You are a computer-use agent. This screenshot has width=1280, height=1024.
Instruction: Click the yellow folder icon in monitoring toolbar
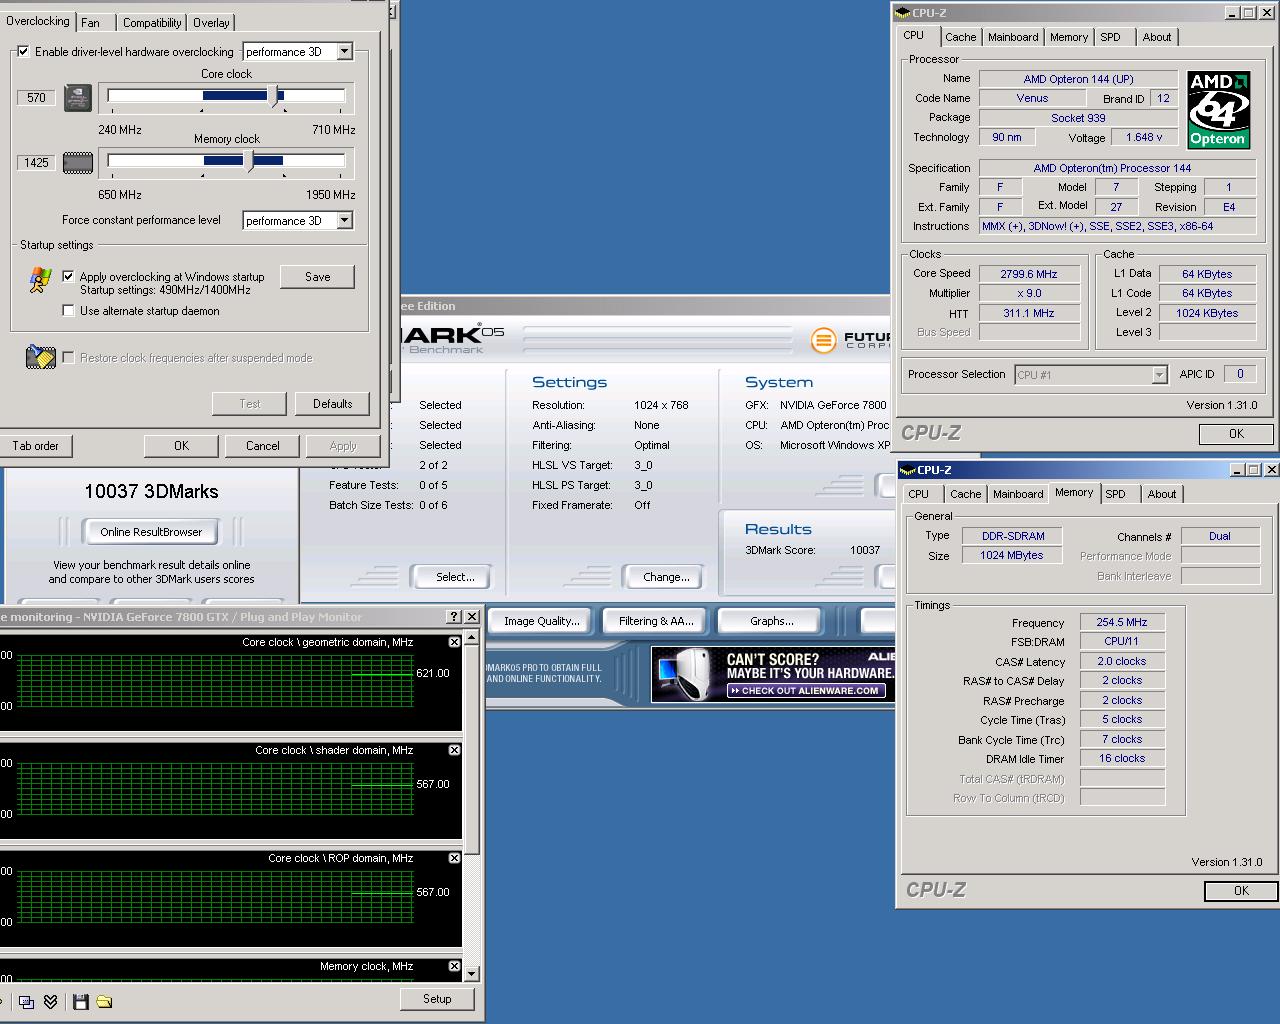pos(104,1001)
